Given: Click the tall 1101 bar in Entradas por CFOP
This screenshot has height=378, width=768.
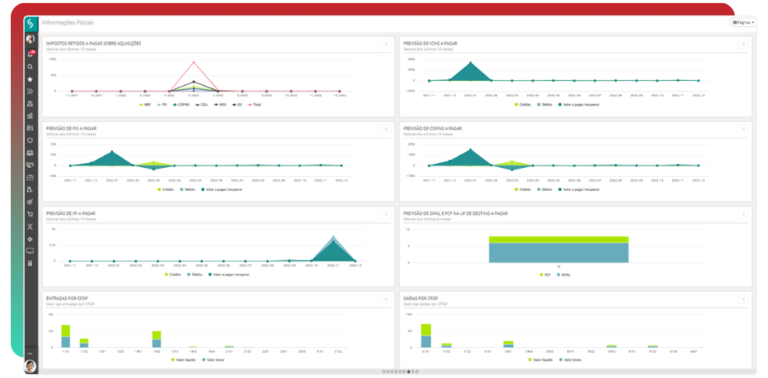Looking at the screenshot, I should [x=66, y=336].
